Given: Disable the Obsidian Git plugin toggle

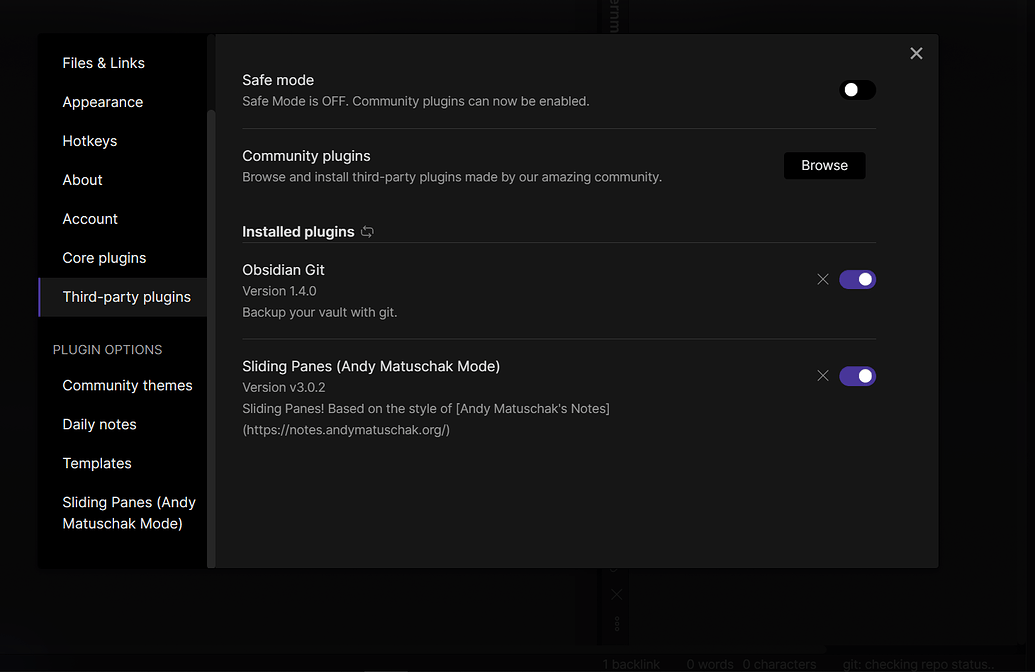Looking at the screenshot, I should (x=857, y=279).
